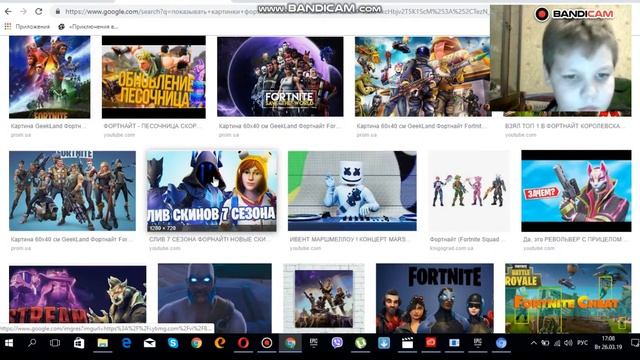Click the '1280 × 720' size label
The image size is (640, 360).
coord(162,228)
